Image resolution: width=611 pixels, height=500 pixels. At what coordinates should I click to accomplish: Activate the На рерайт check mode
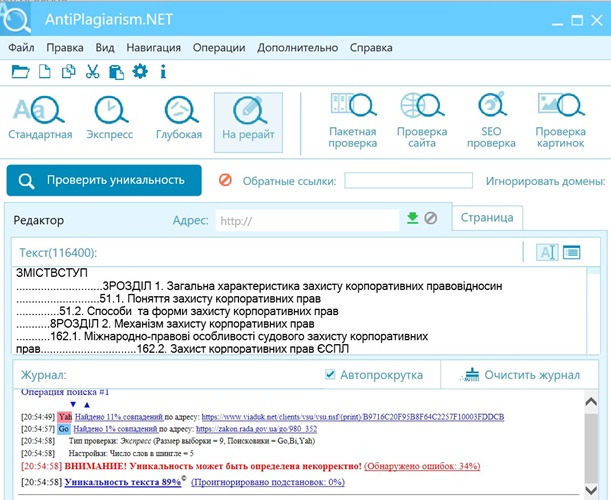tap(248, 122)
